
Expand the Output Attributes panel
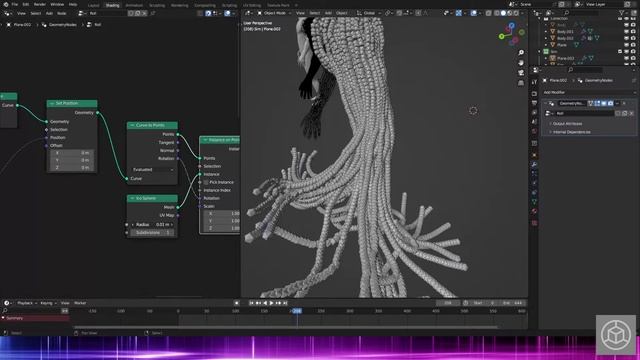567,123
